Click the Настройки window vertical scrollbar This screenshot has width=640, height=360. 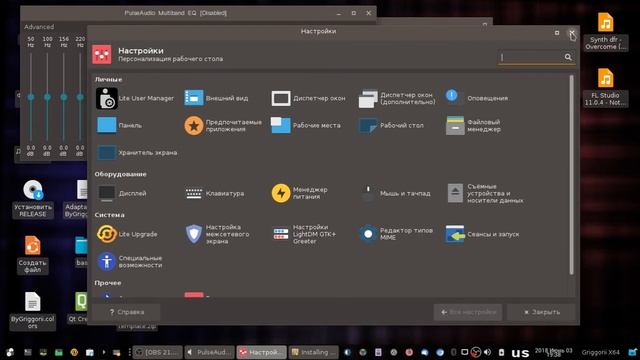[x=571, y=175]
